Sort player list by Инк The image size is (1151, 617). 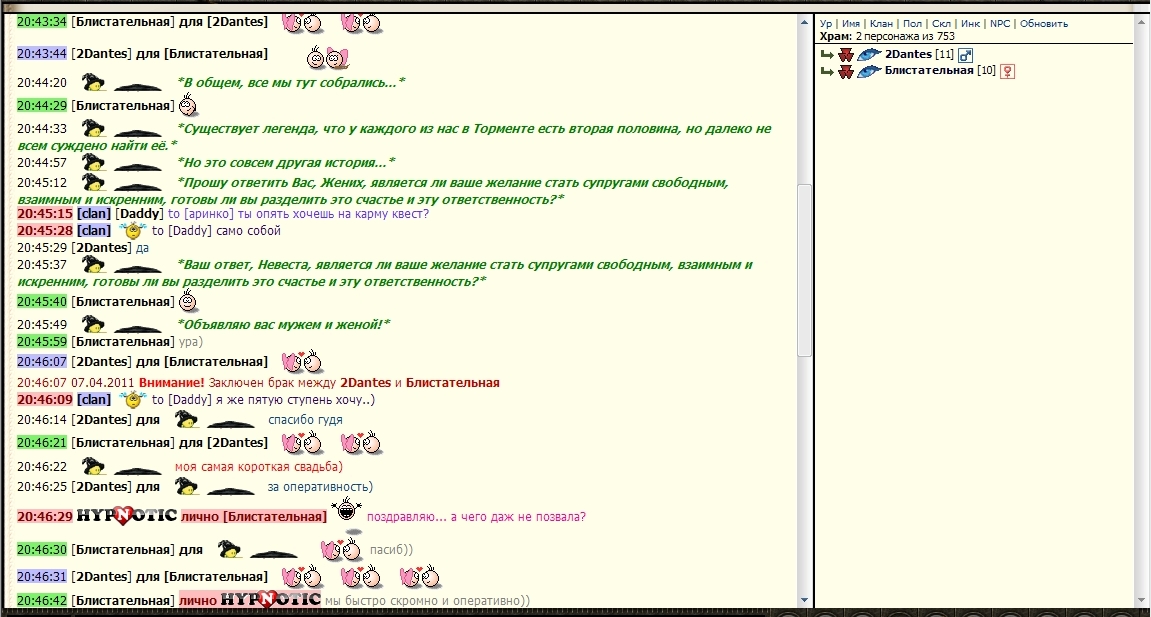click(970, 23)
